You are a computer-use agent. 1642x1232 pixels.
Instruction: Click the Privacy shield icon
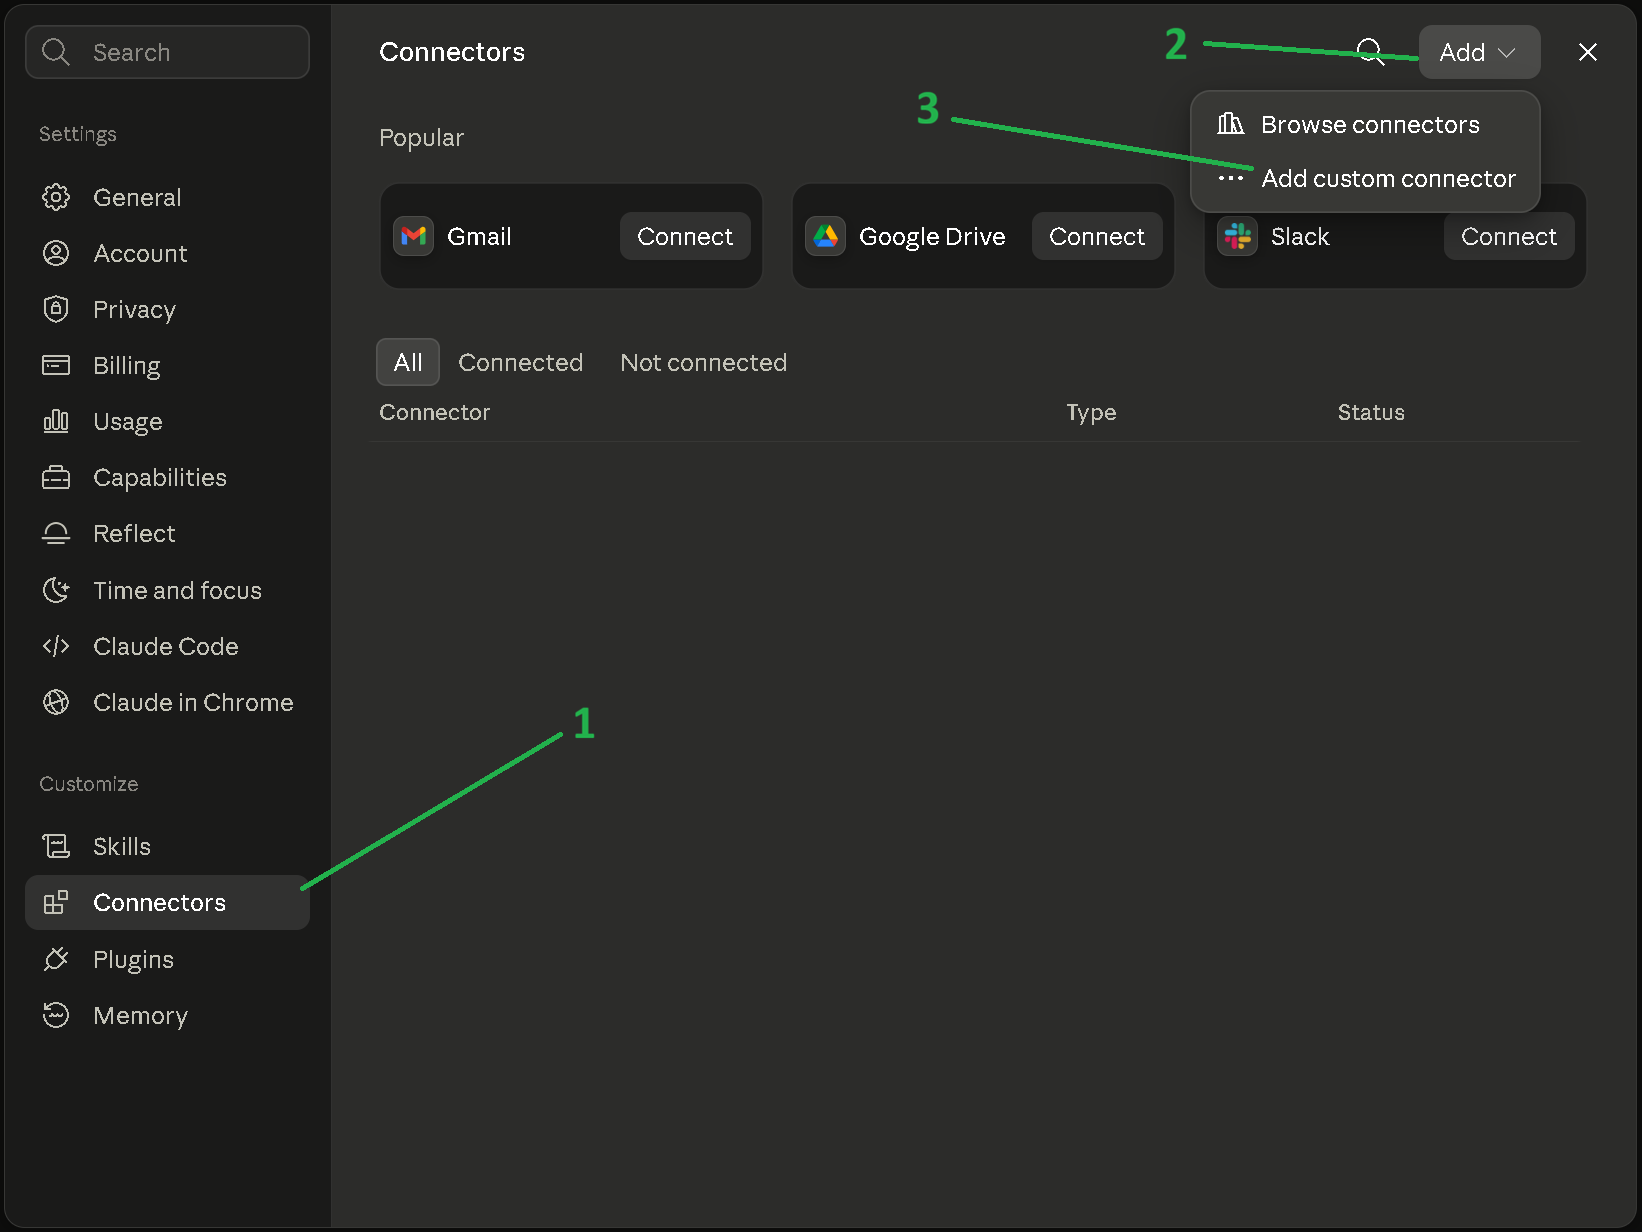pos(56,309)
